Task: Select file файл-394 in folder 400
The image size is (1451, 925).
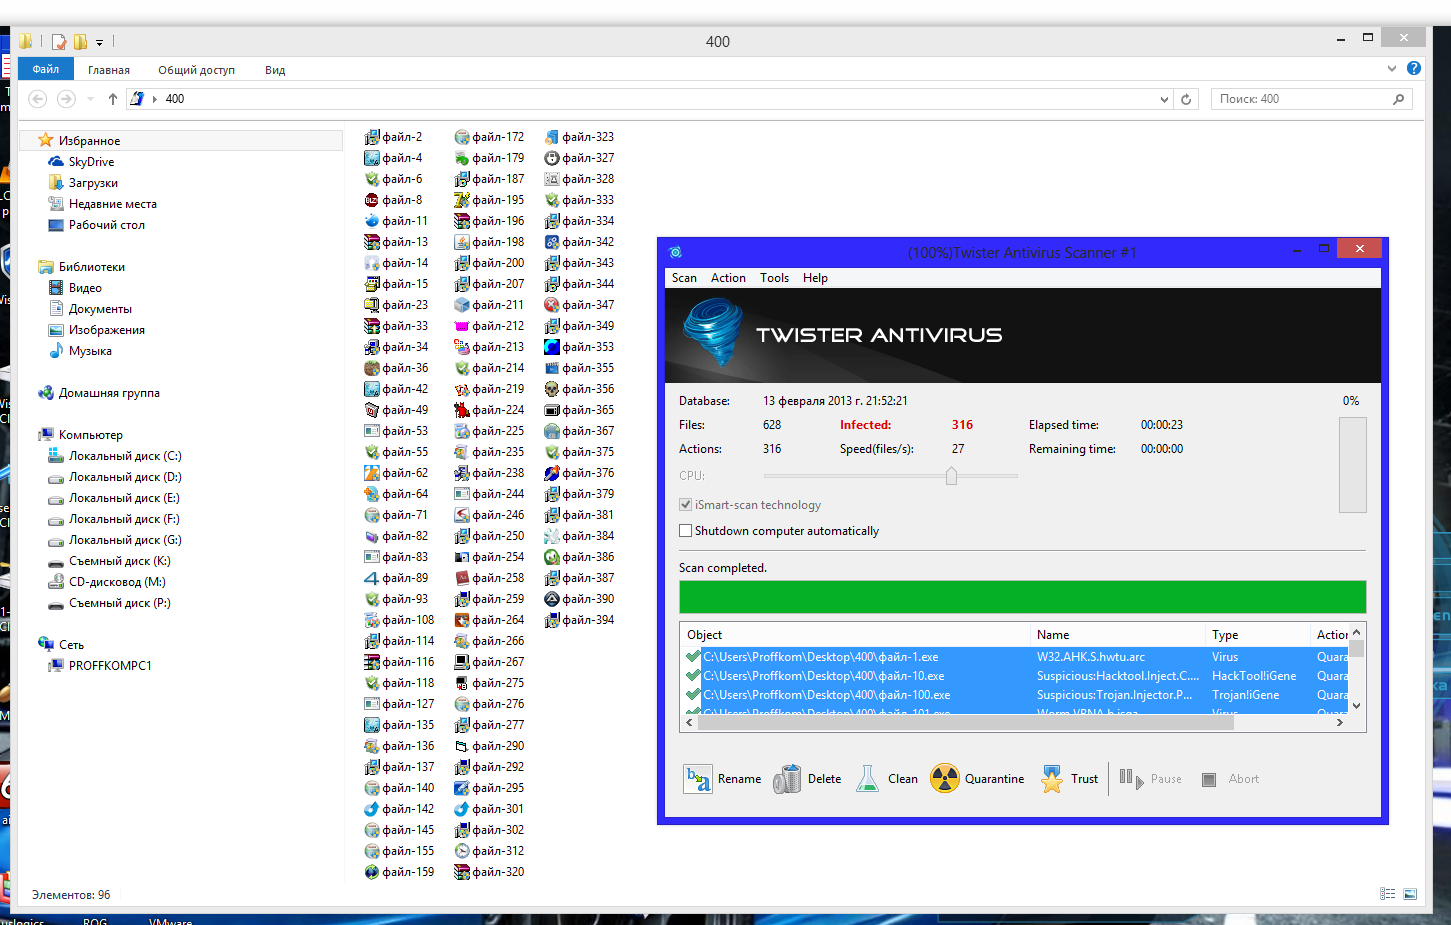Action: [579, 620]
